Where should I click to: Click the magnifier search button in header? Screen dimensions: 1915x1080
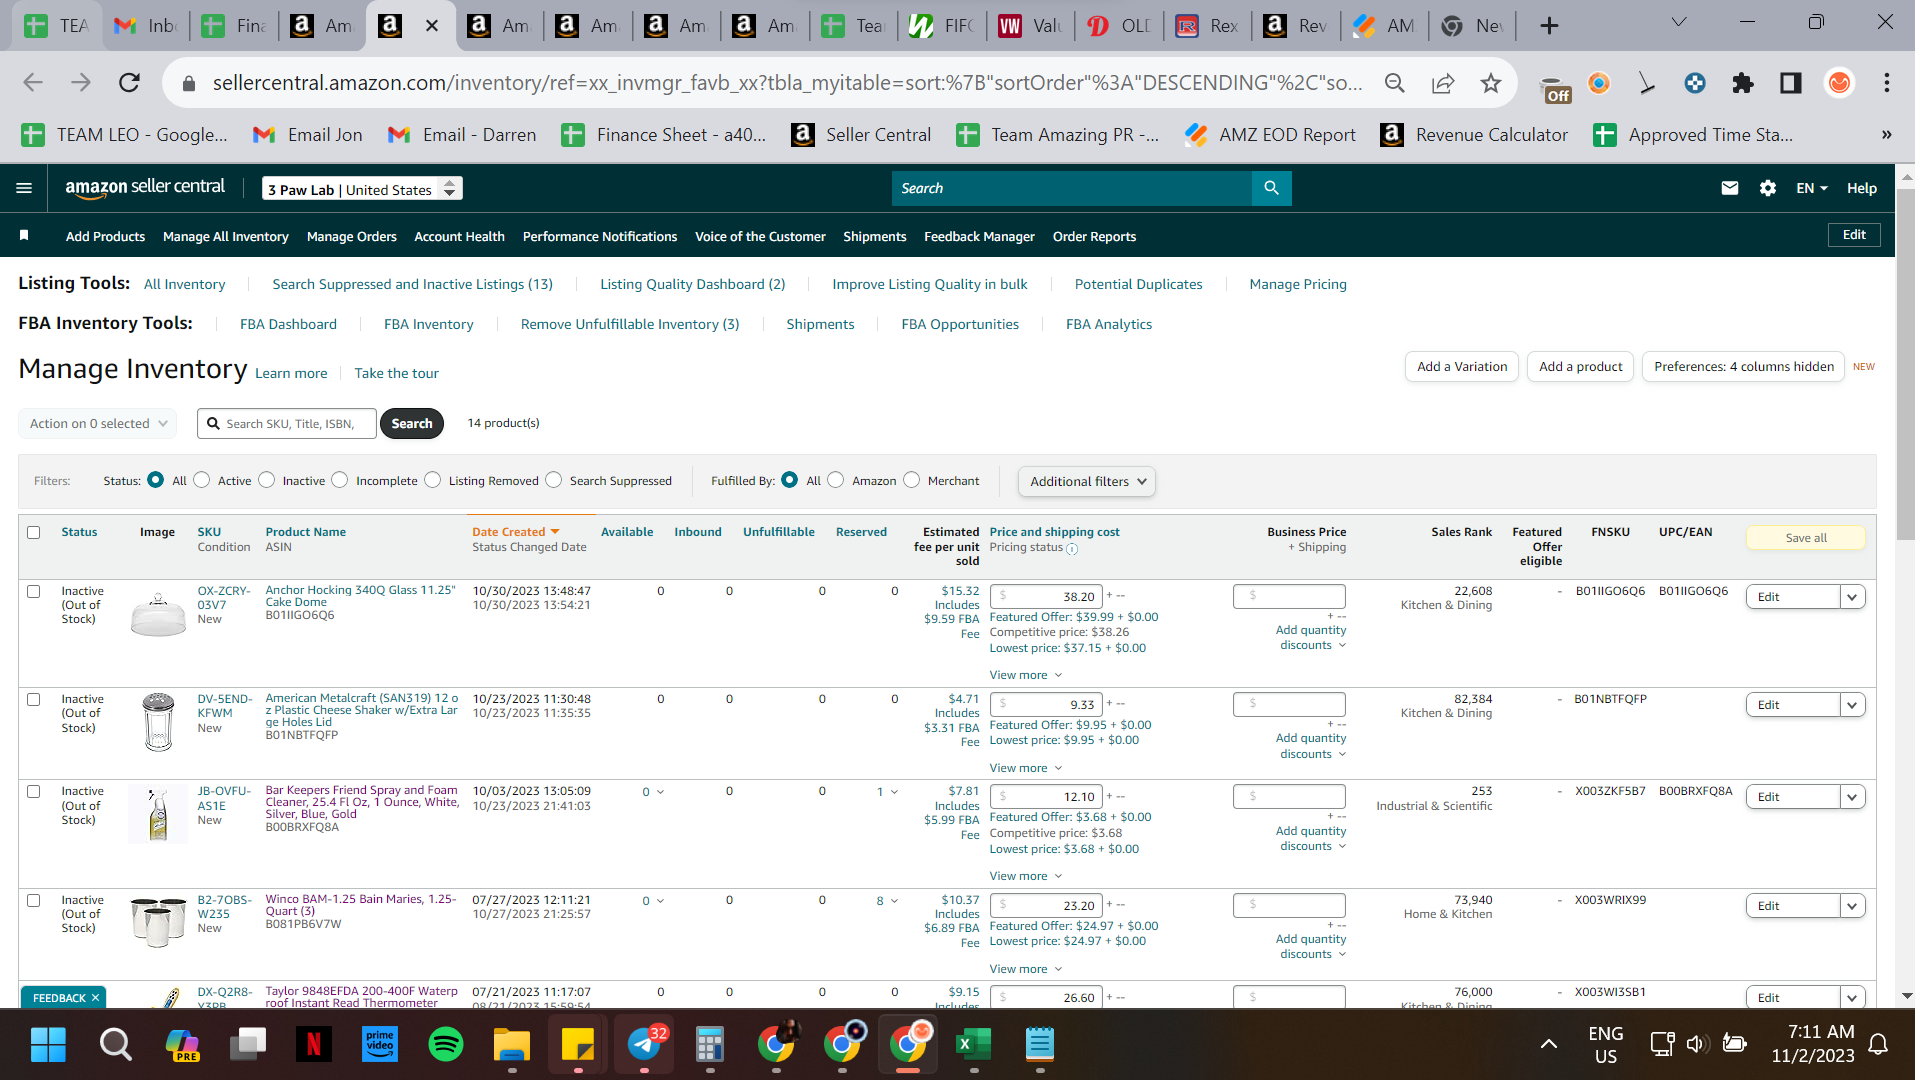click(x=1271, y=188)
